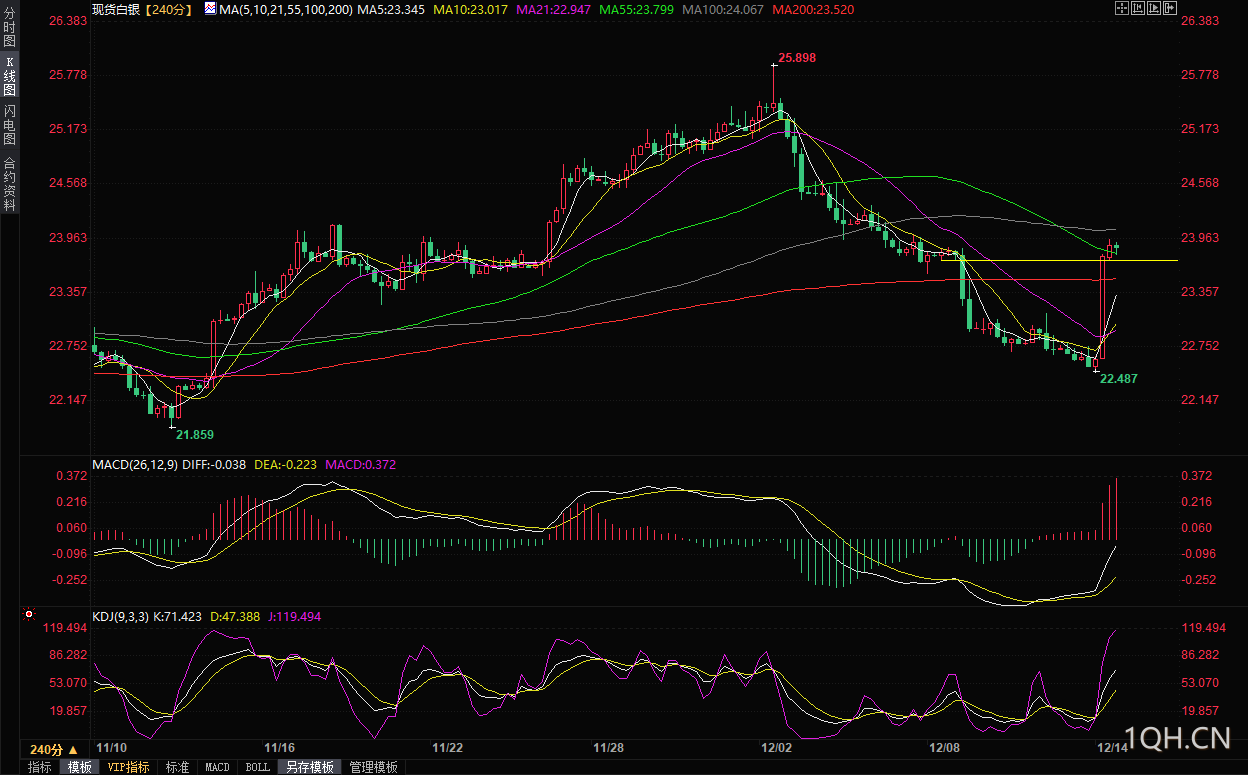Viewport: 1248px width, 775px height.
Task: Click the play-forward chart replay icon
Action: click(1154, 8)
